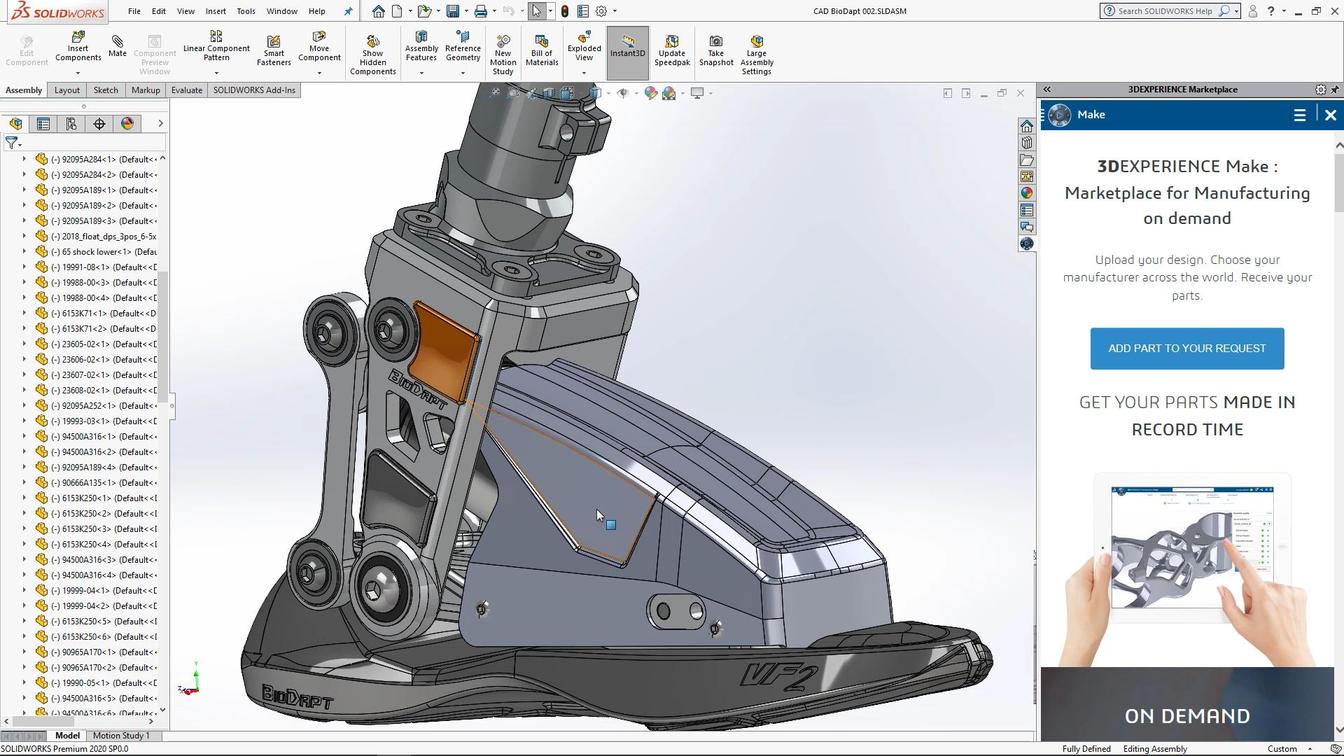Open the File menu

click(x=134, y=11)
